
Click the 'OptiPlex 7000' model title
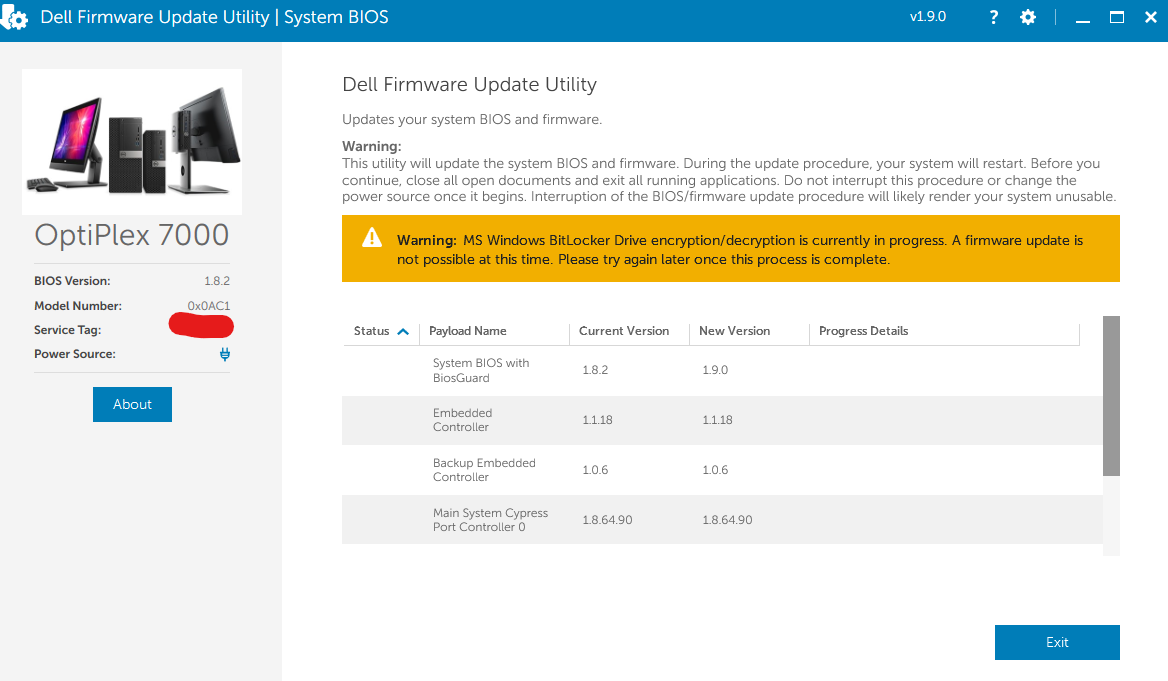[132, 235]
